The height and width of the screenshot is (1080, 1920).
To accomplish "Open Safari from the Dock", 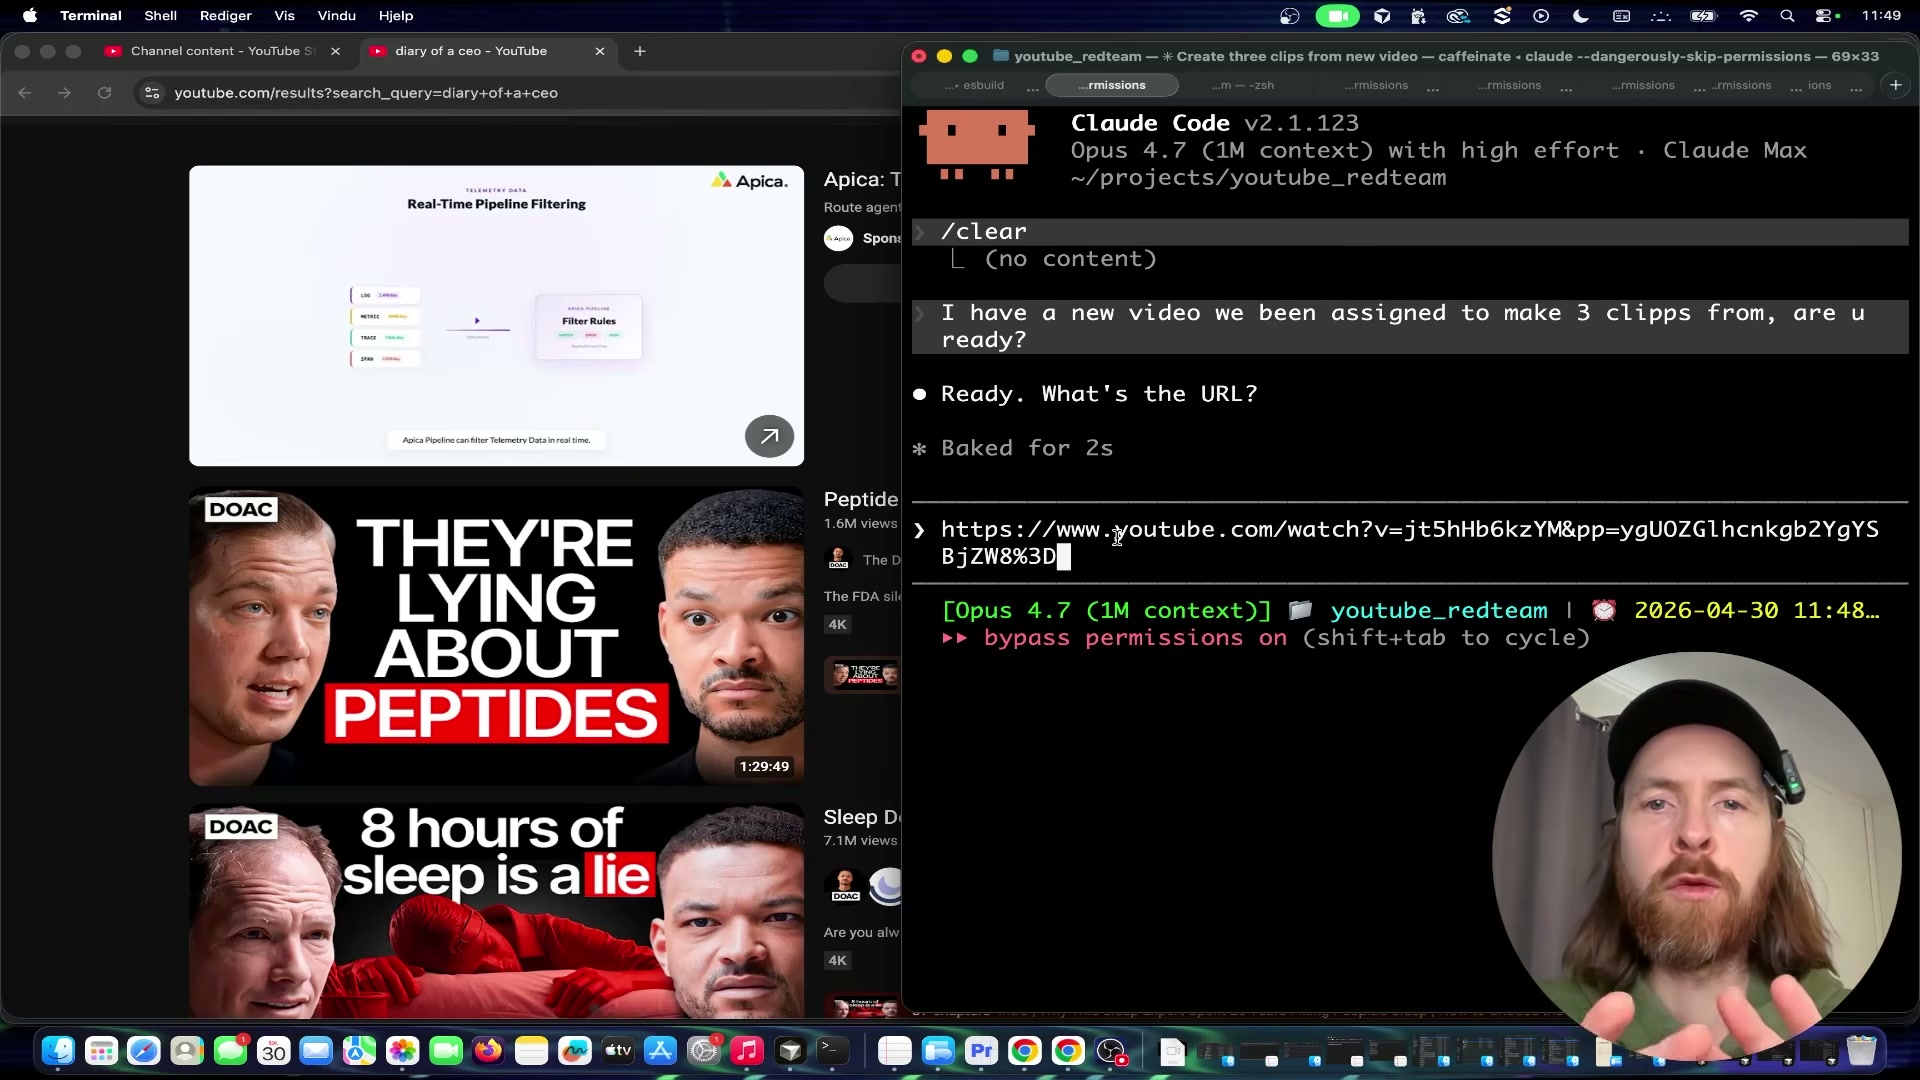I will (144, 1051).
